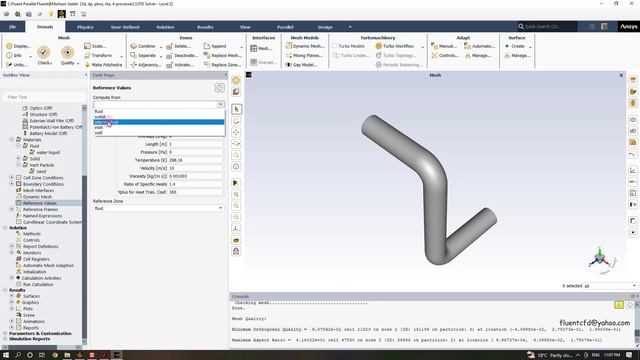This screenshot has width=640, height=360.
Task: Select water-liquid material in tree
Action: click(48, 152)
